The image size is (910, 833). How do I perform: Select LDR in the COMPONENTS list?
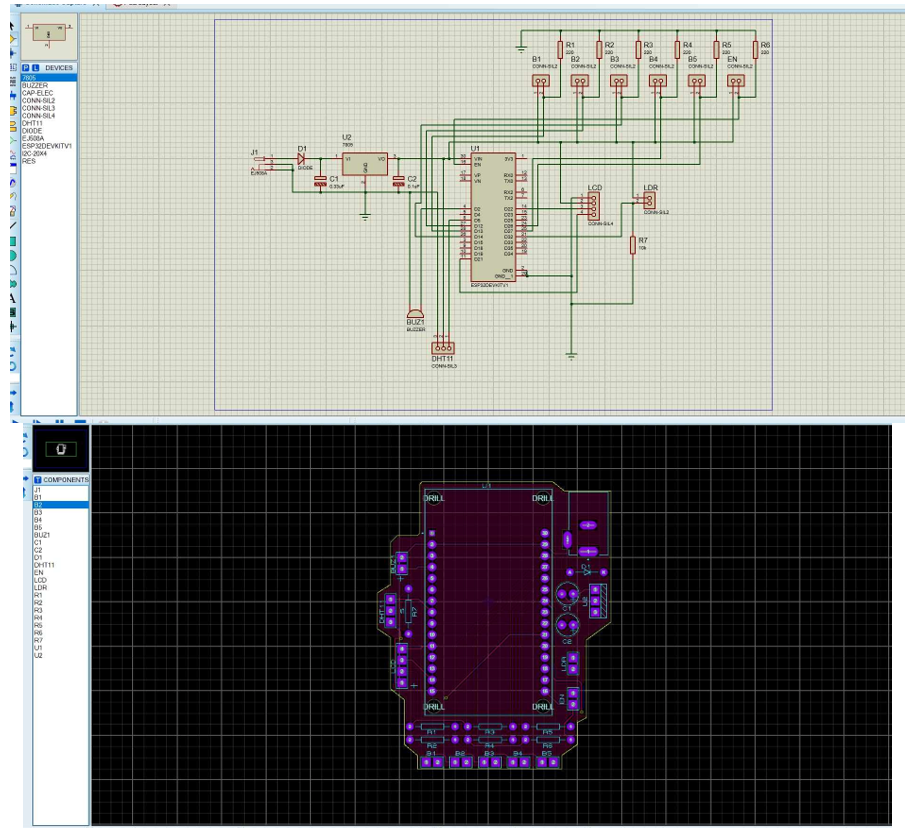tap(39, 587)
